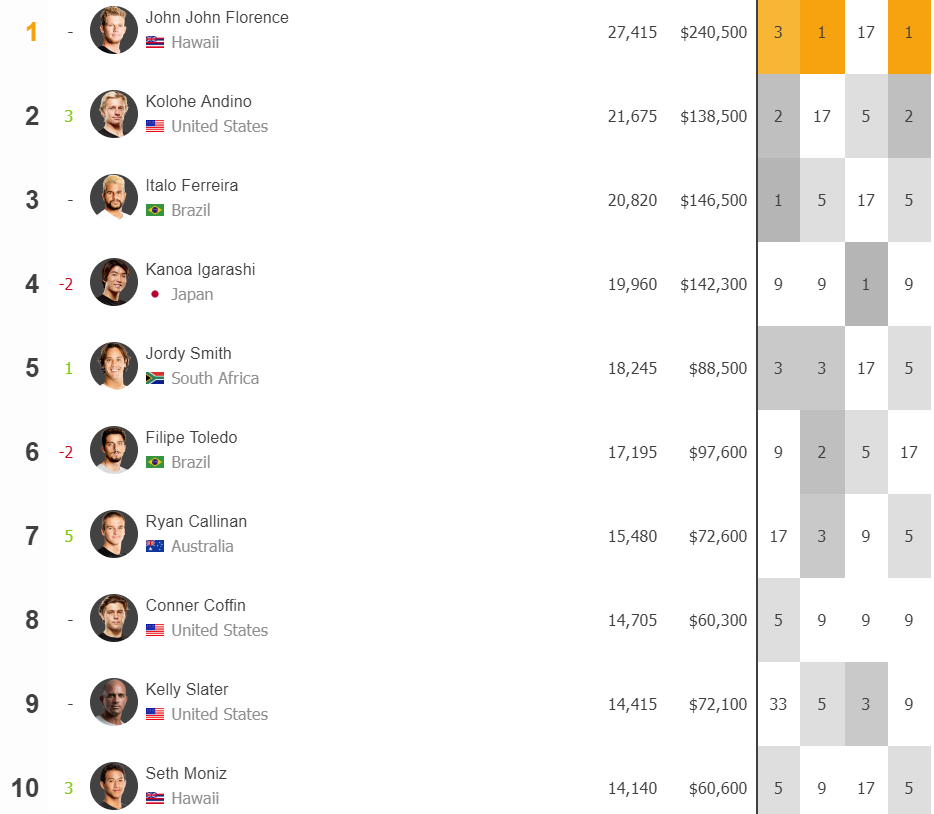
Task: Click Kolohe Andino's $138,500 prize money
Action: click(x=714, y=116)
